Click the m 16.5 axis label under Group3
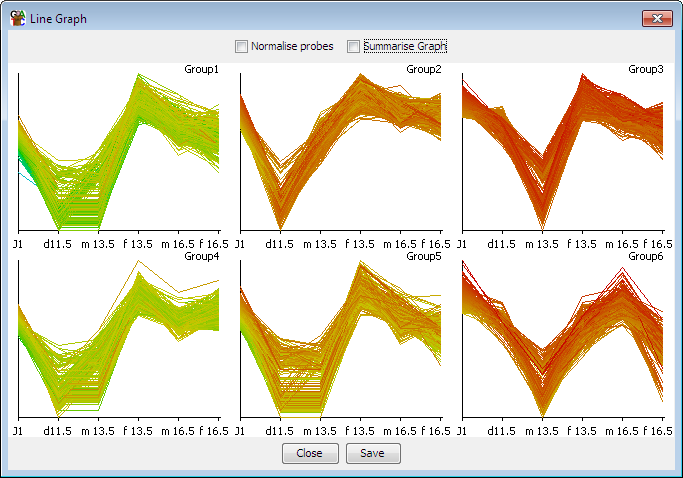Viewport: 683px width, 478px height. [622, 244]
